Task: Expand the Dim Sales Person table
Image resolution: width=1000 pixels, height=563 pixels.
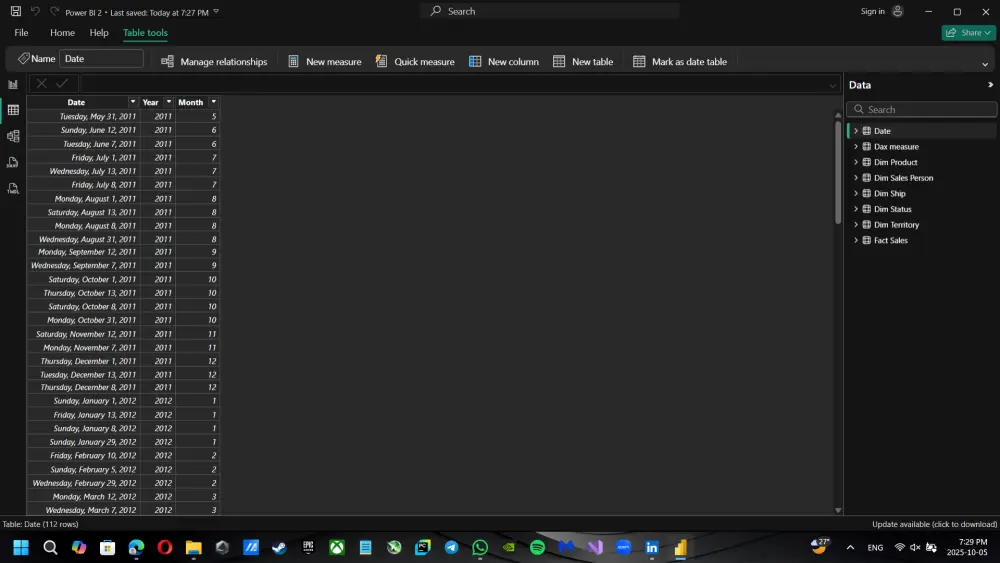Action: coord(856,178)
